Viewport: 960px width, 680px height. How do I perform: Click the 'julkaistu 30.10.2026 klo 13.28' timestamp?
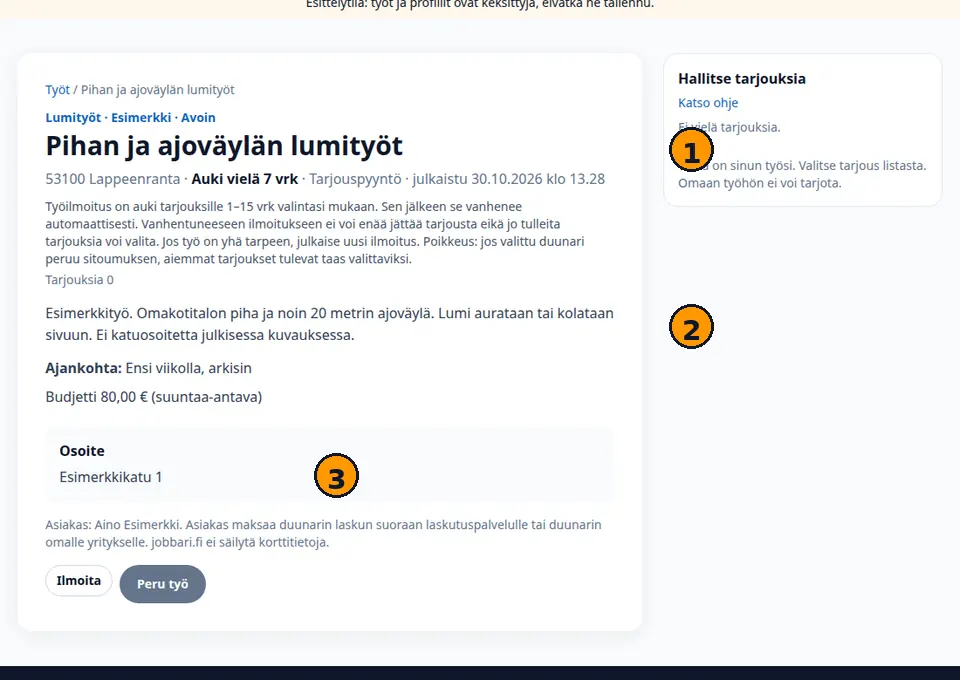[x=508, y=179]
